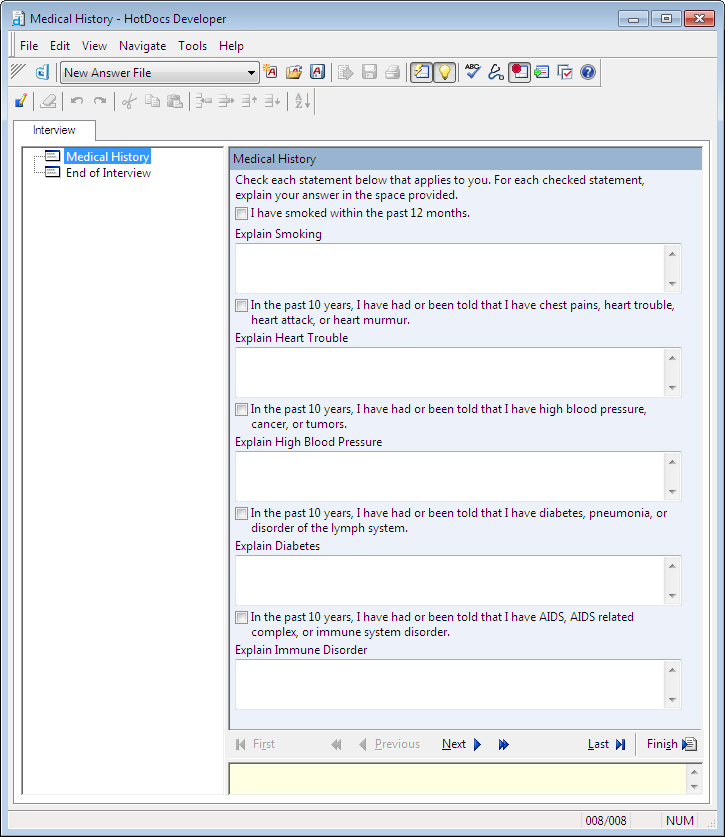Open the Navigate menu
This screenshot has width=725, height=837.
142,46
